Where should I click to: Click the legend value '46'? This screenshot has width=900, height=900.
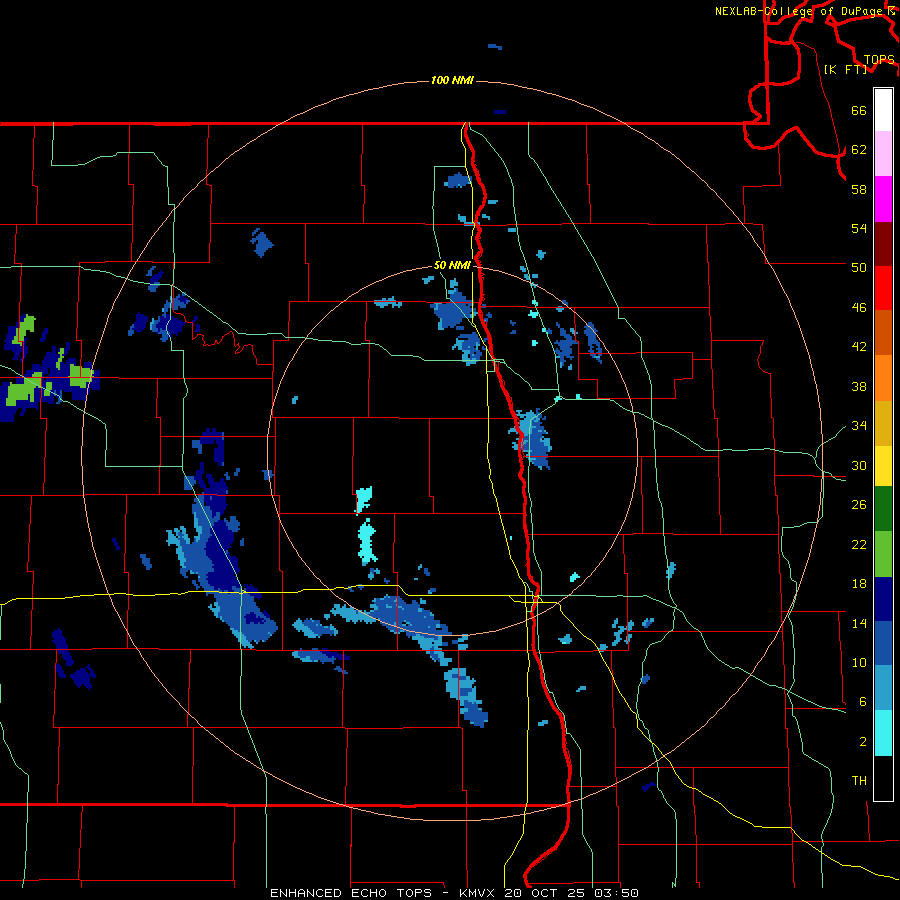click(x=859, y=307)
